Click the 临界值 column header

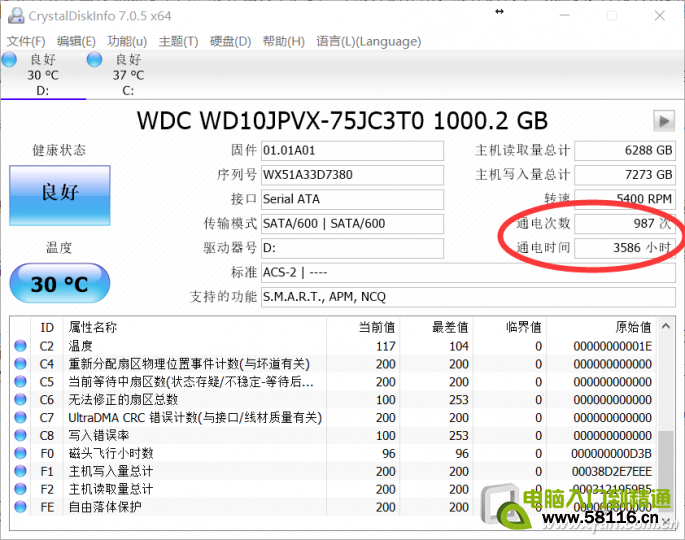[510, 327]
